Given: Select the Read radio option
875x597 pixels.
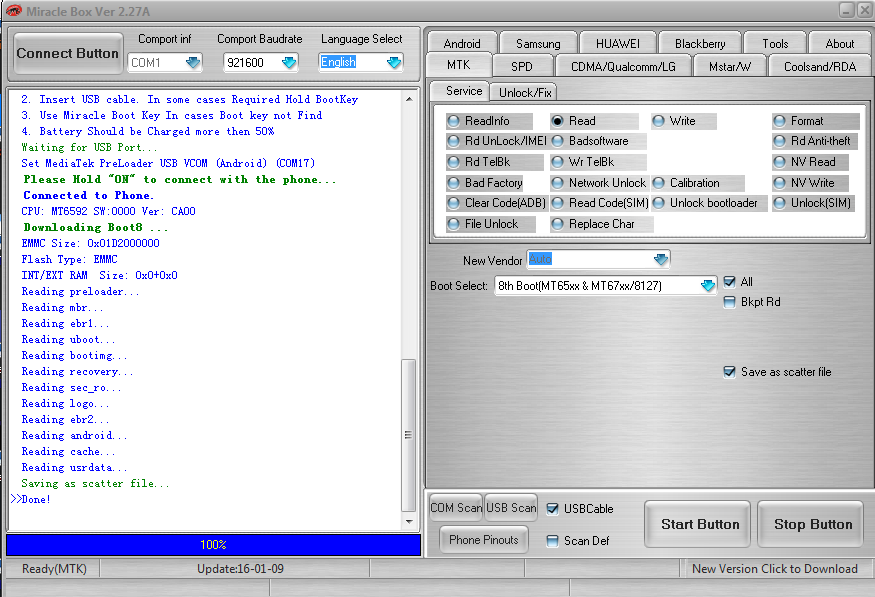Looking at the screenshot, I should [557, 121].
